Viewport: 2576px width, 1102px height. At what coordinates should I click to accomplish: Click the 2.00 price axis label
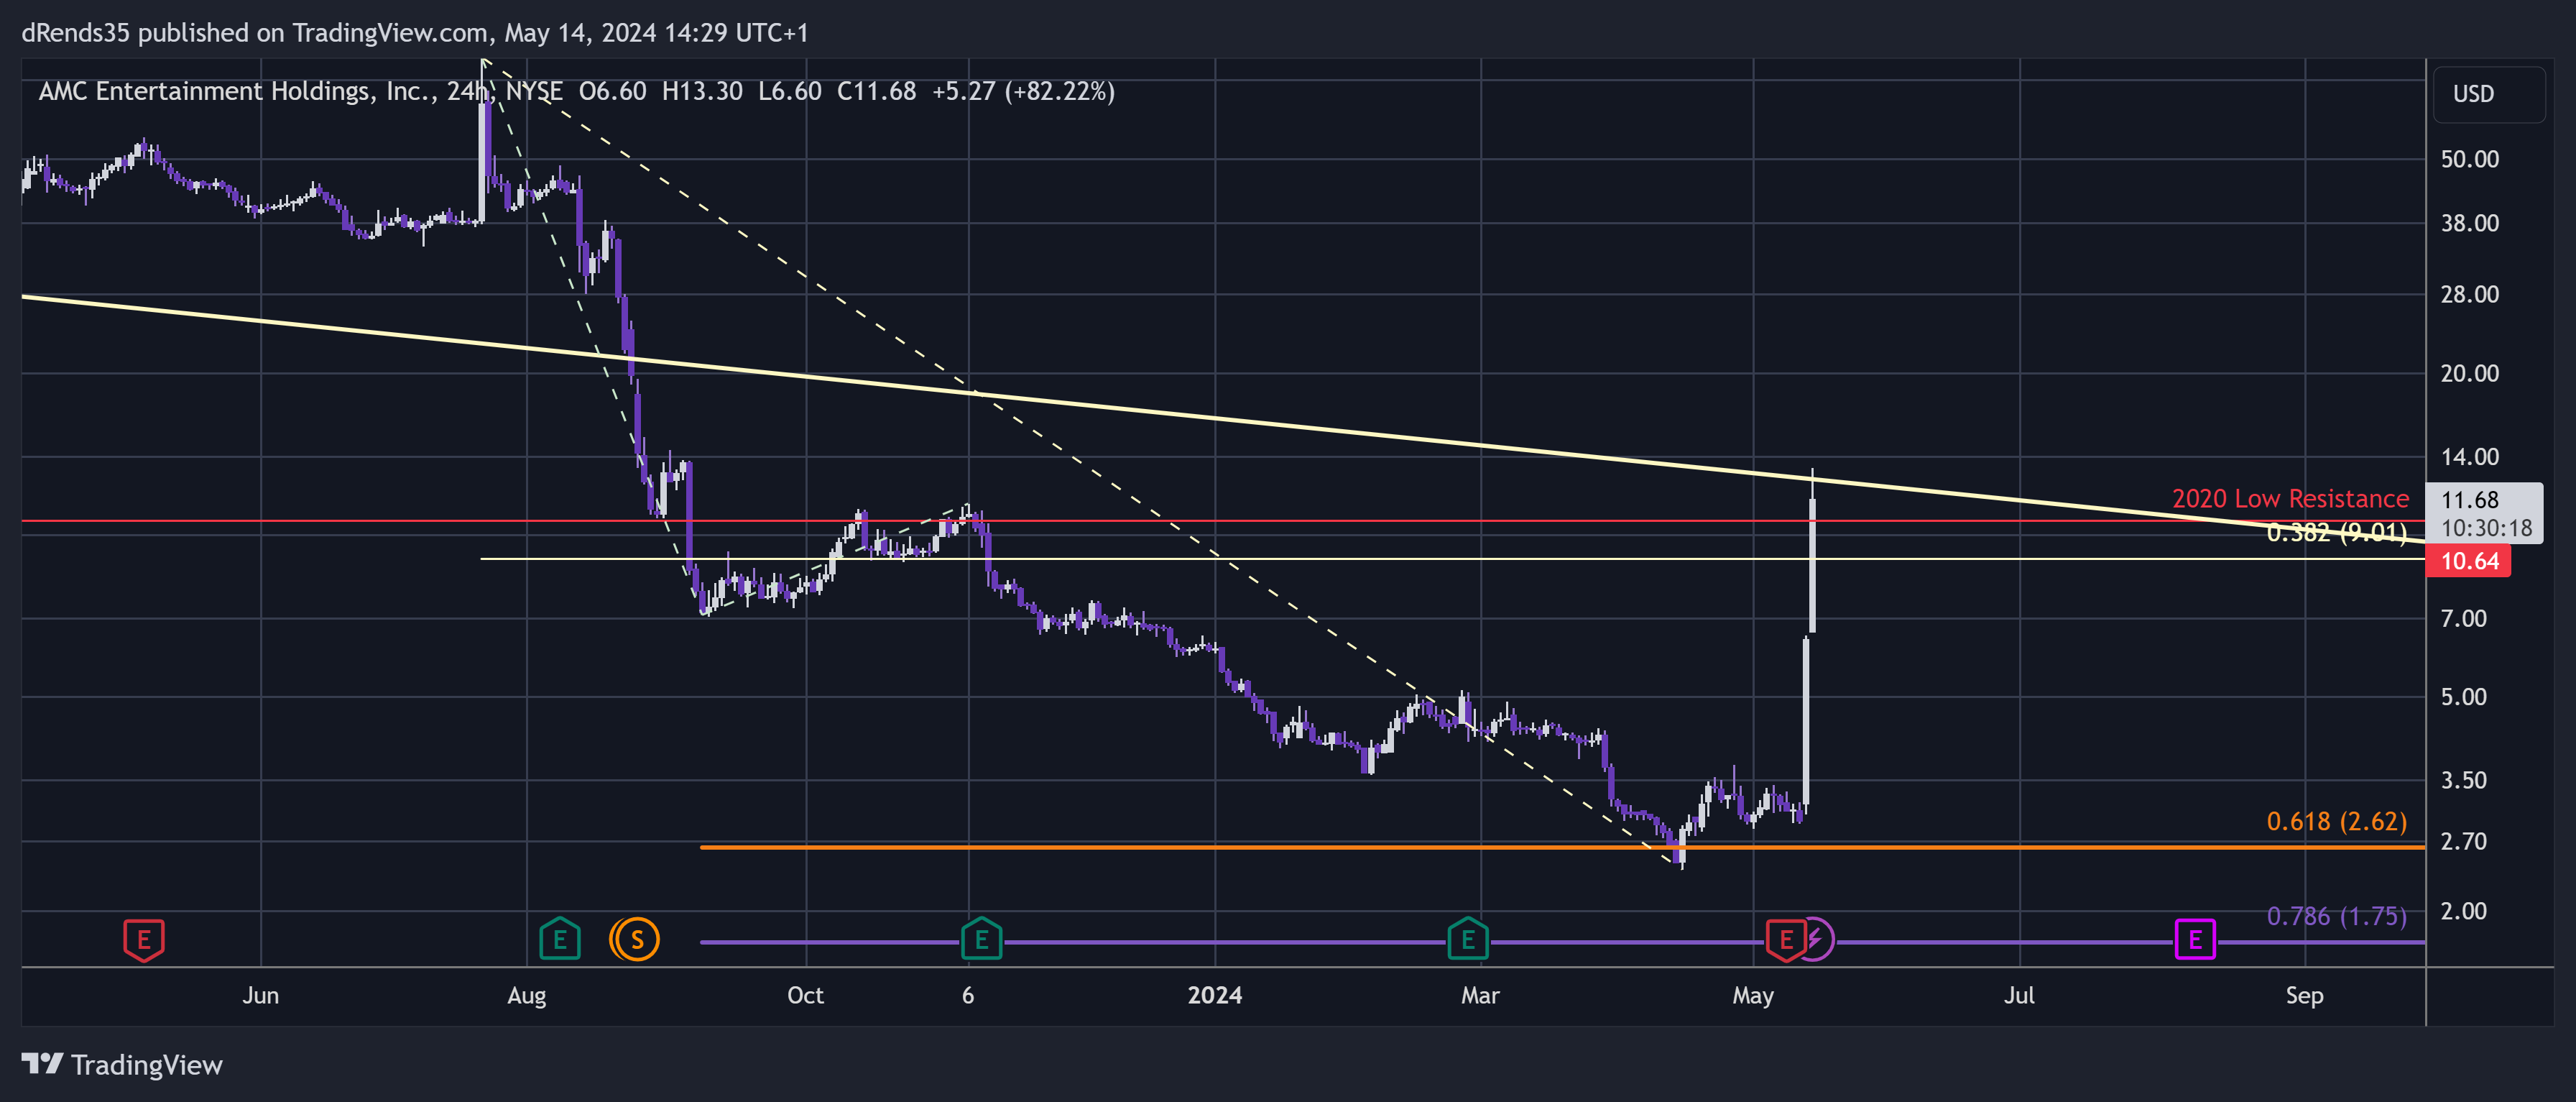2463,911
